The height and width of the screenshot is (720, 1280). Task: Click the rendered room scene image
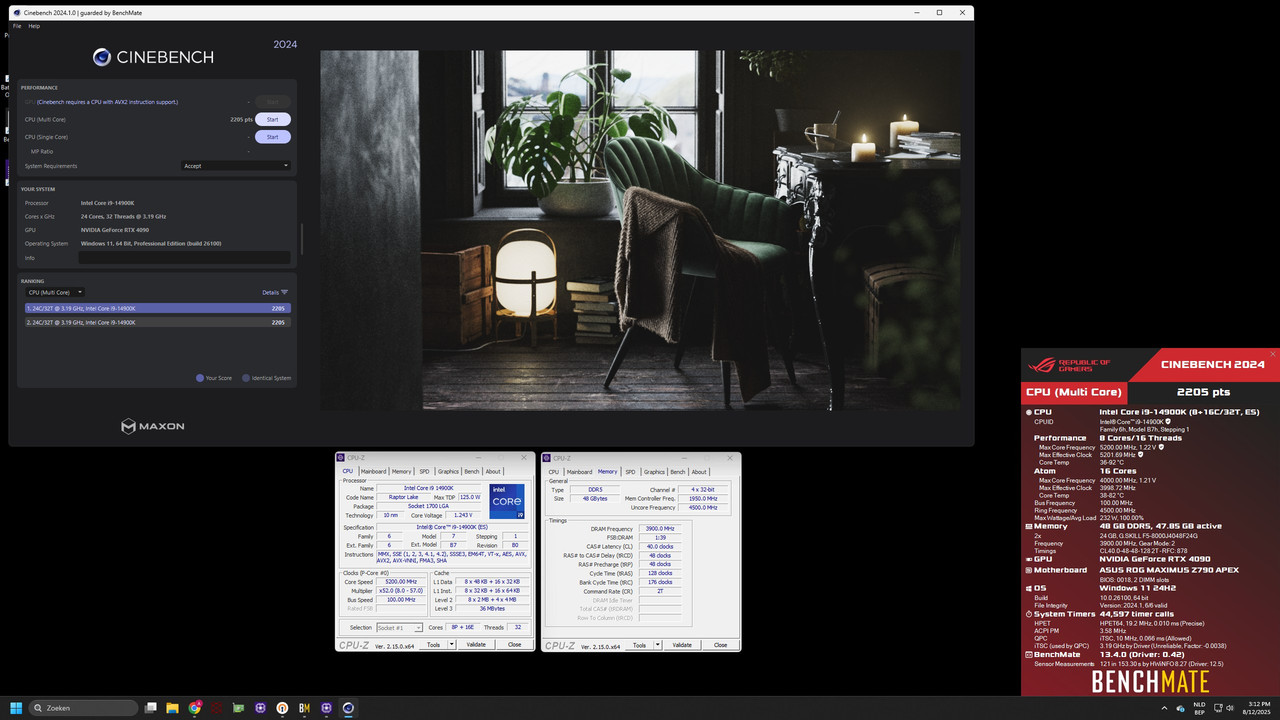click(x=640, y=230)
